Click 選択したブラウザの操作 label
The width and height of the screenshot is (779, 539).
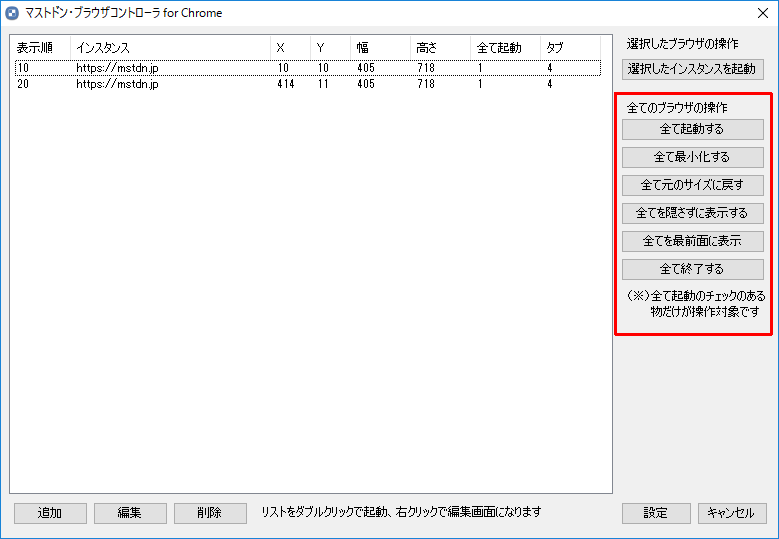click(683, 44)
